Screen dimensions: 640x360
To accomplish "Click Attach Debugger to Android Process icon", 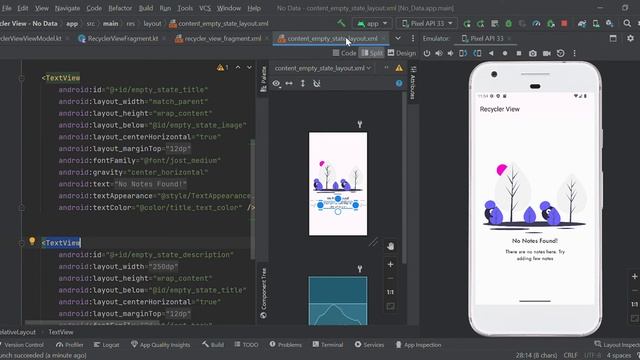I will pyautogui.click(x=551, y=24).
